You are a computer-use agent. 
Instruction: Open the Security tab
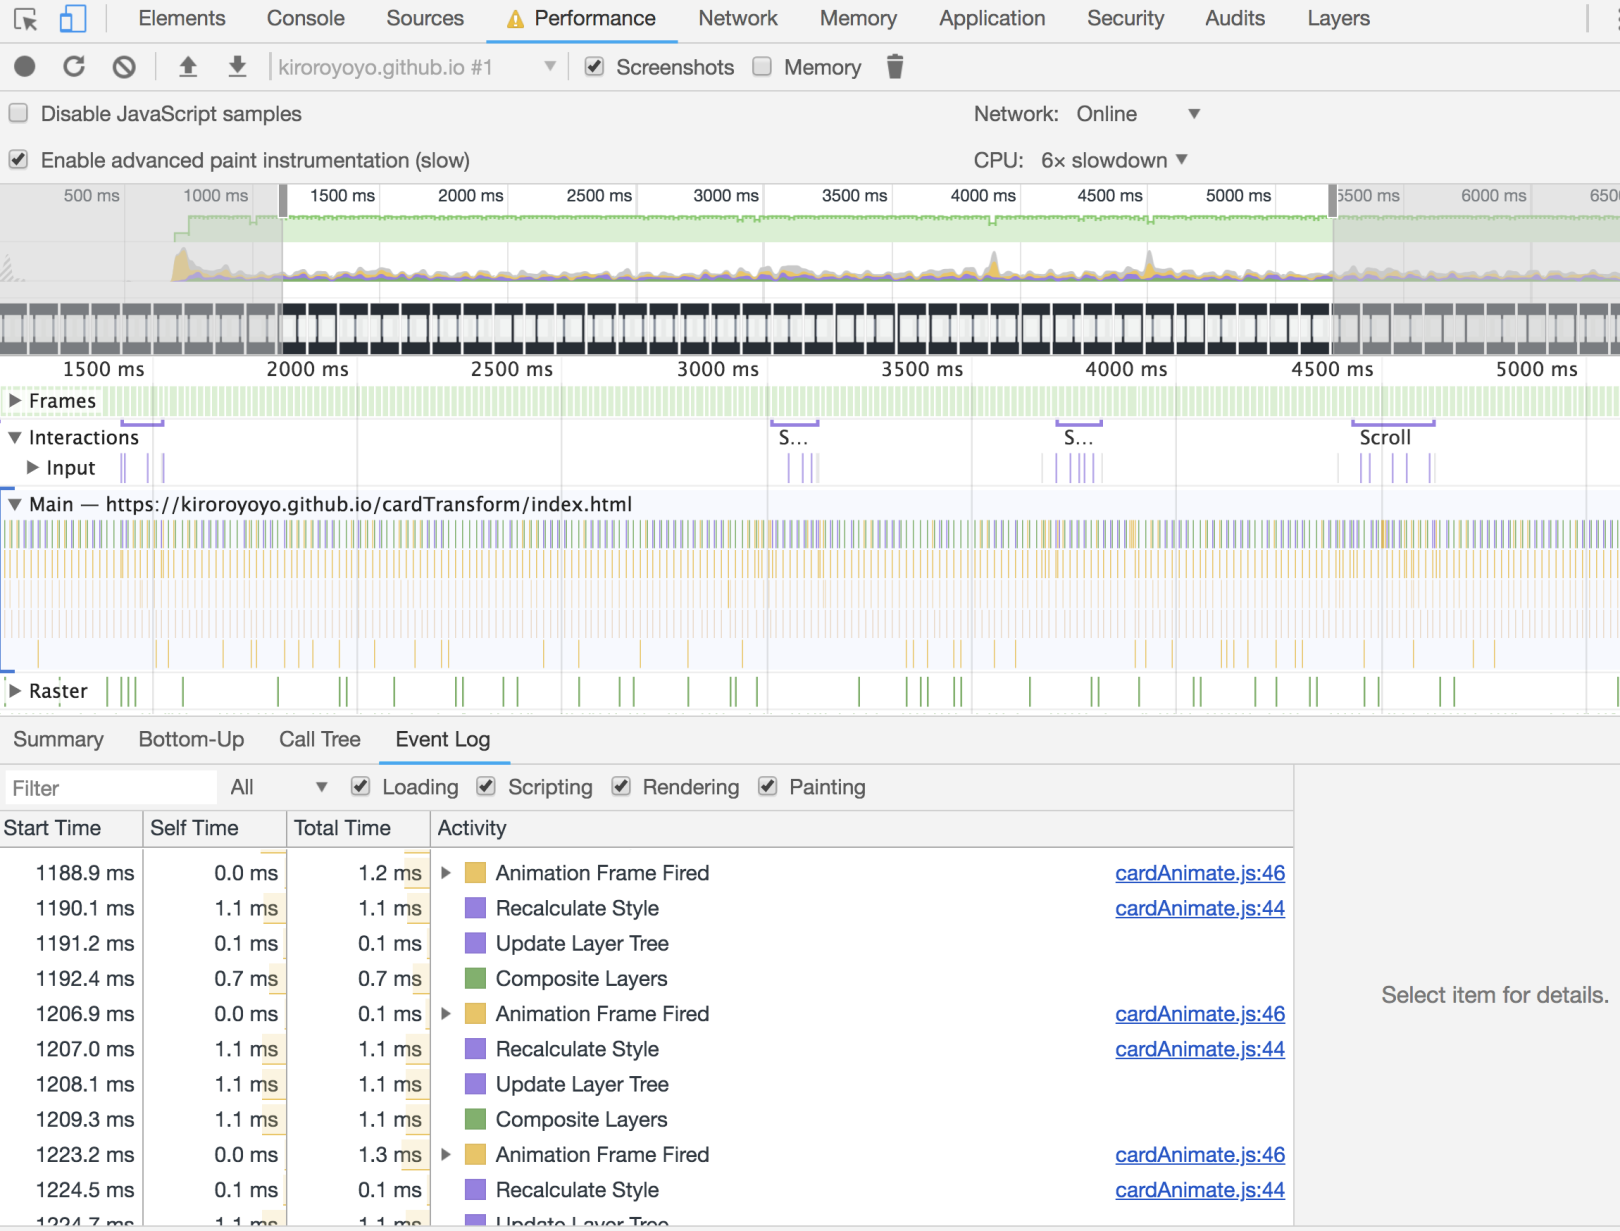click(x=1126, y=19)
